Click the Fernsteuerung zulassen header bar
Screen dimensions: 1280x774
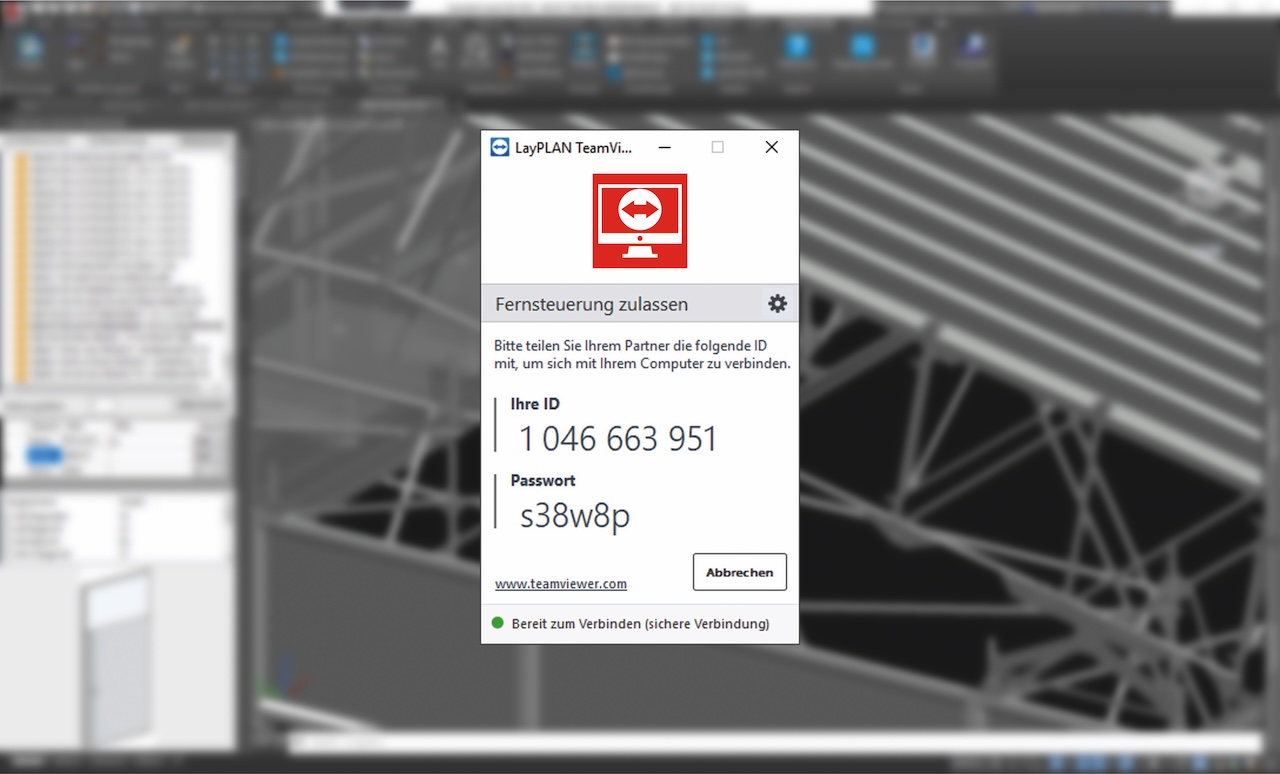(620, 304)
